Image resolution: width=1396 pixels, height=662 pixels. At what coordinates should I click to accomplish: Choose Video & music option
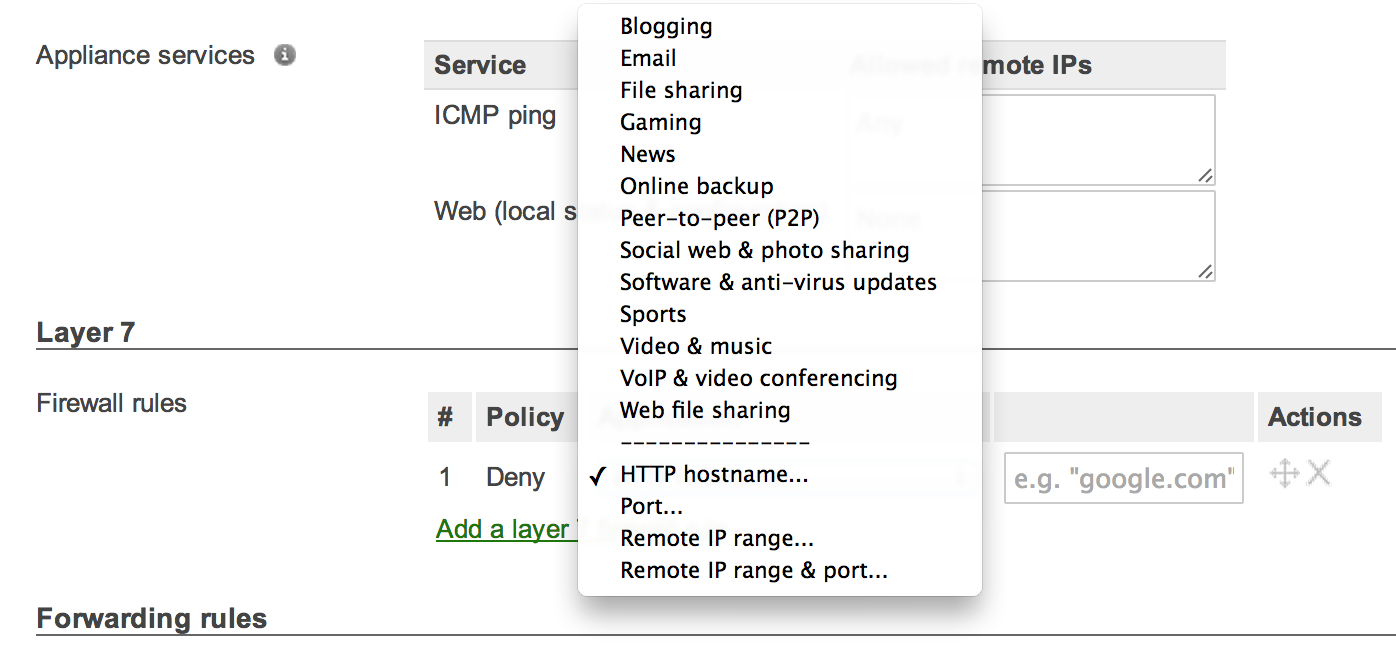click(696, 346)
